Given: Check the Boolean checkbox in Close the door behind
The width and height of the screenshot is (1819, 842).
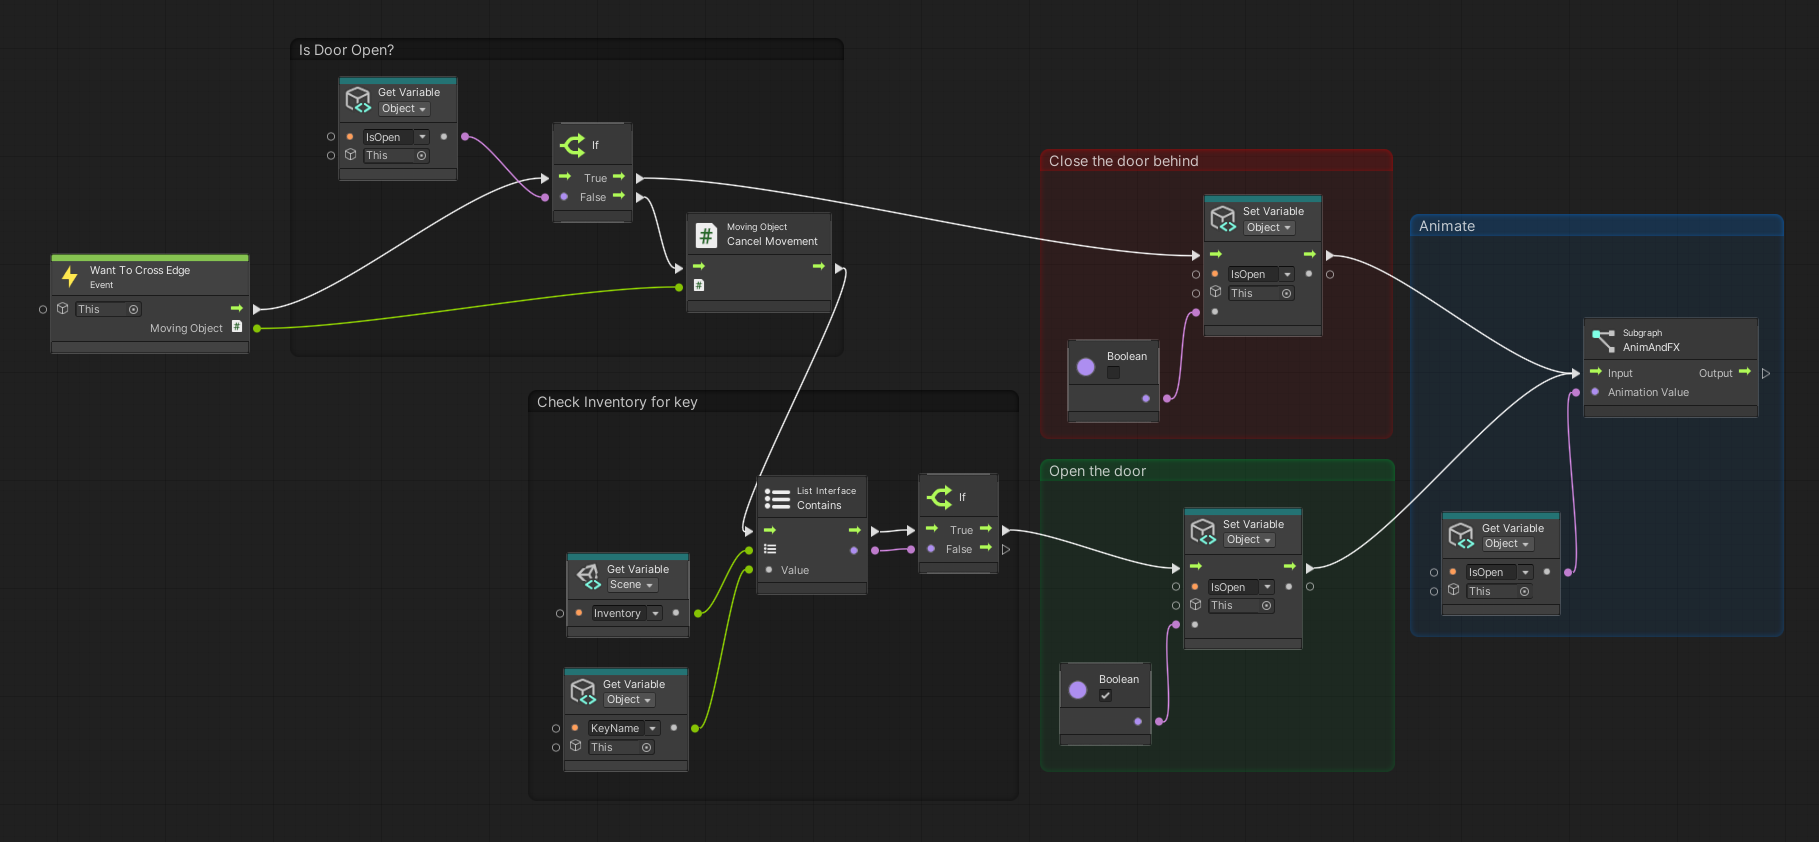Looking at the screenshot, I should click(x=1113, y=373).
